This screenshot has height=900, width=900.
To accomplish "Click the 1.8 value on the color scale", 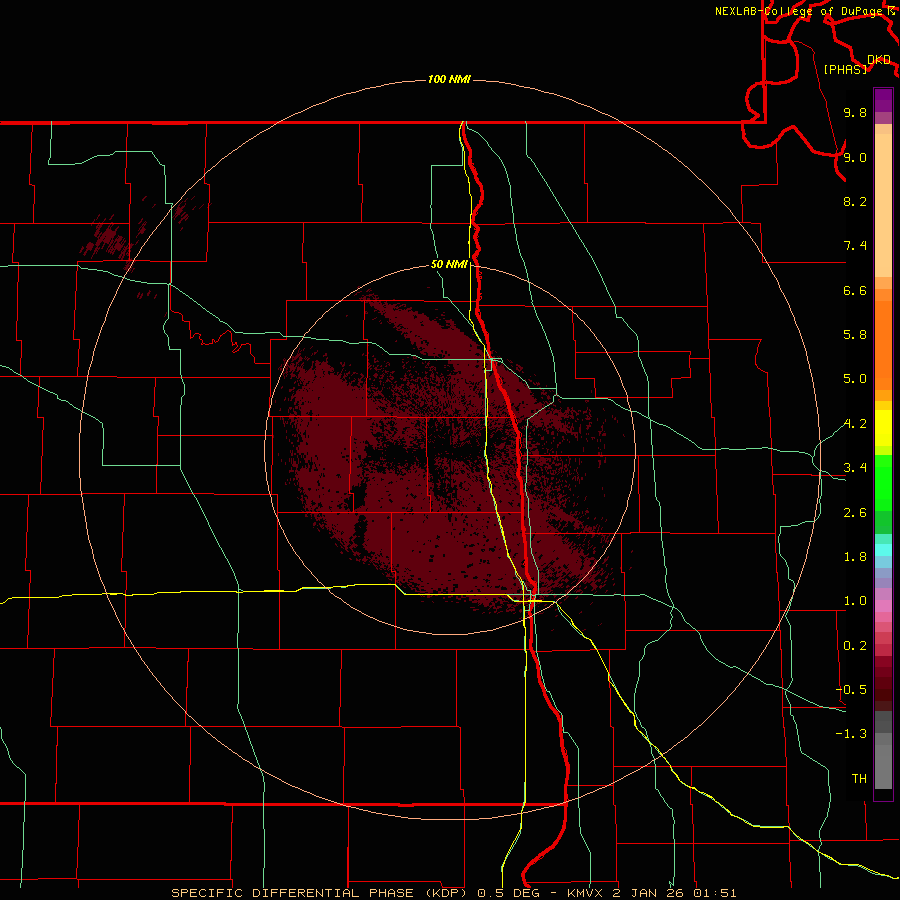I will click(855, 556).
